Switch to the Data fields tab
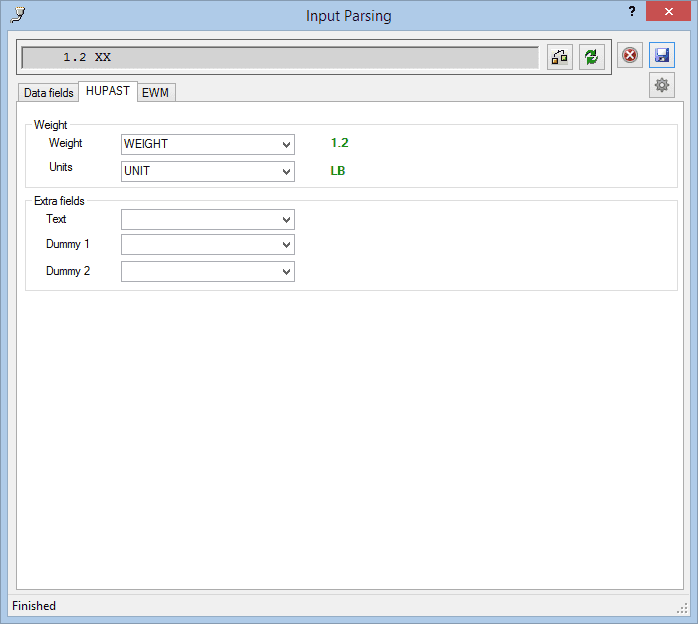Image resolution: width=698 pixels, height=624 pixels. click(49, 93)
